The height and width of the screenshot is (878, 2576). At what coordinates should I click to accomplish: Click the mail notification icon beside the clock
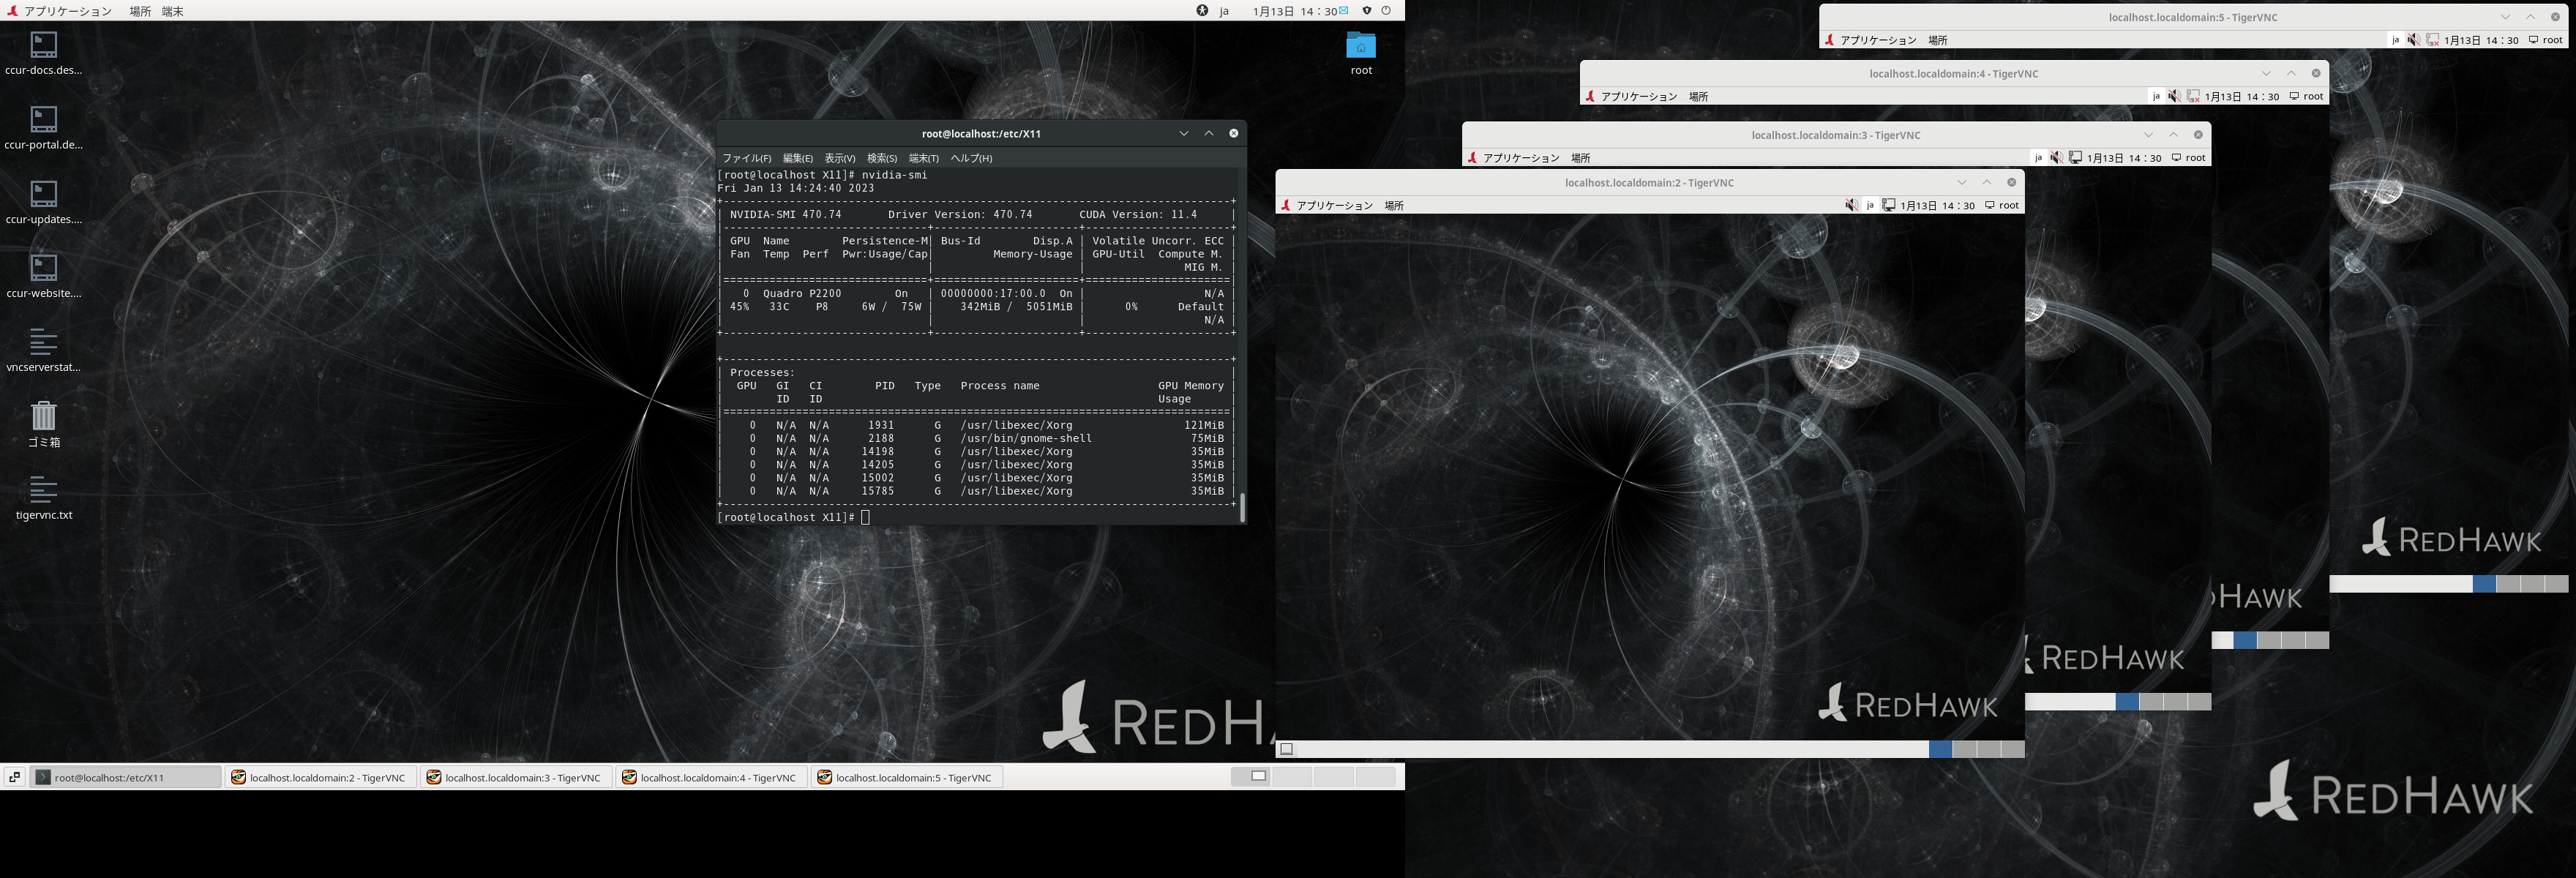coord(1344,10)
